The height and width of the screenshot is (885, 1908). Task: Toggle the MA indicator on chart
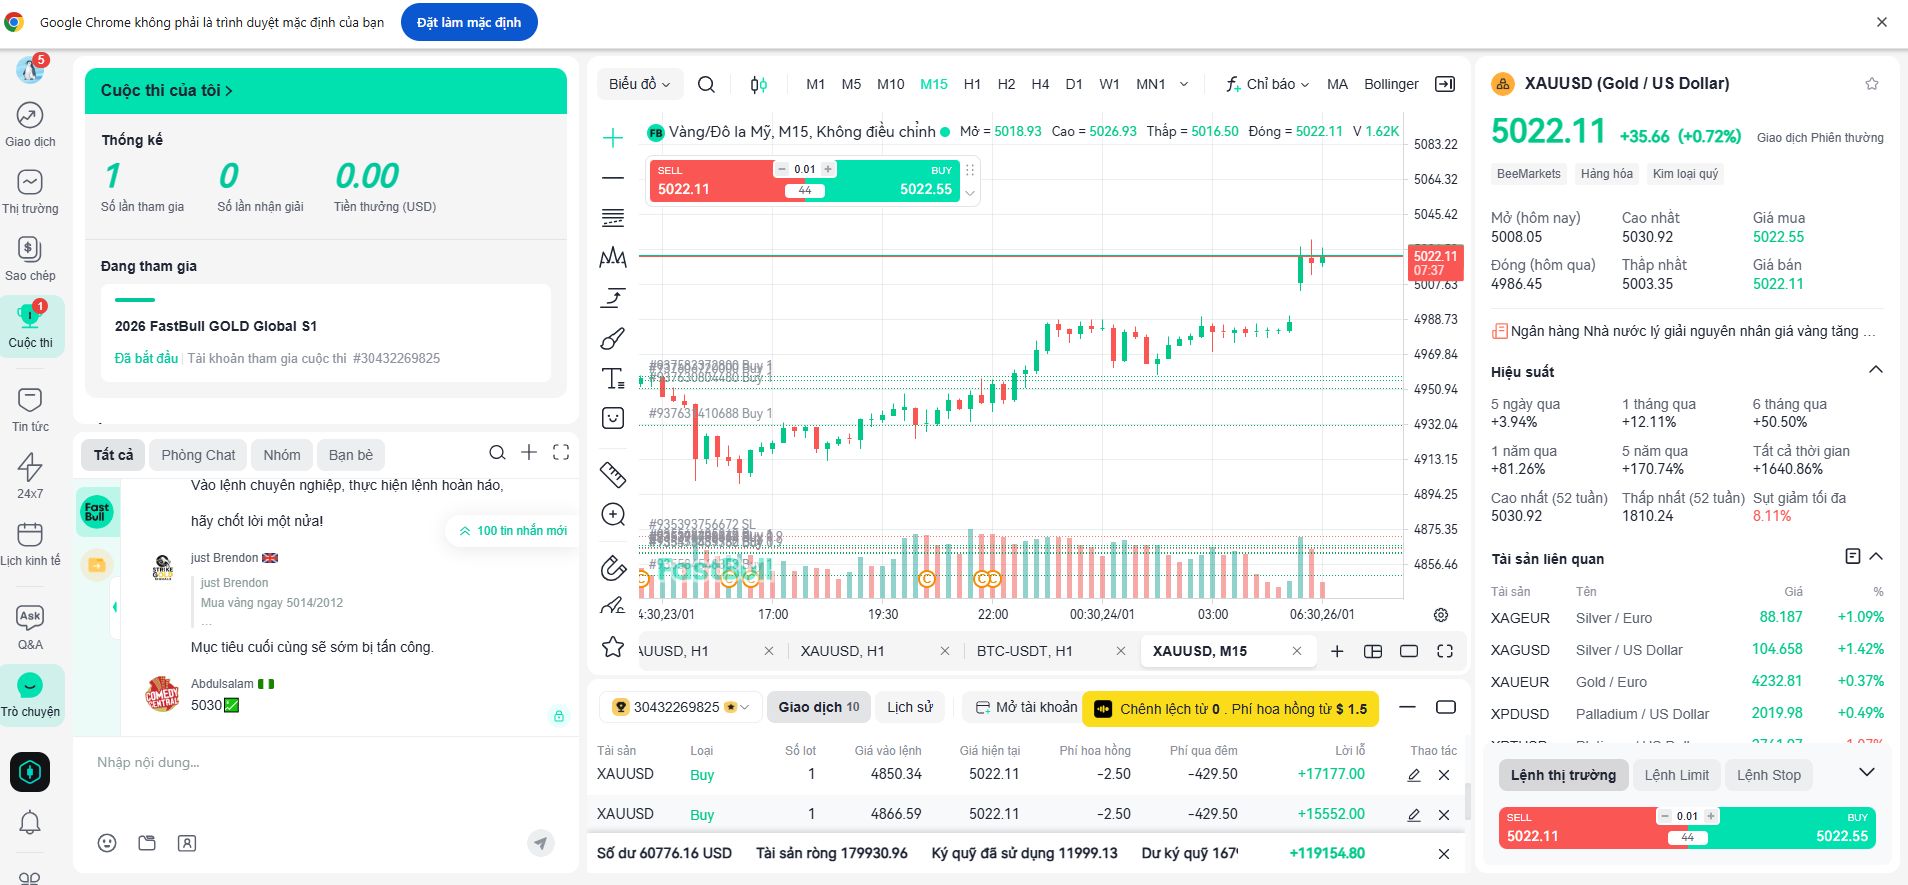click(1337, 85)
